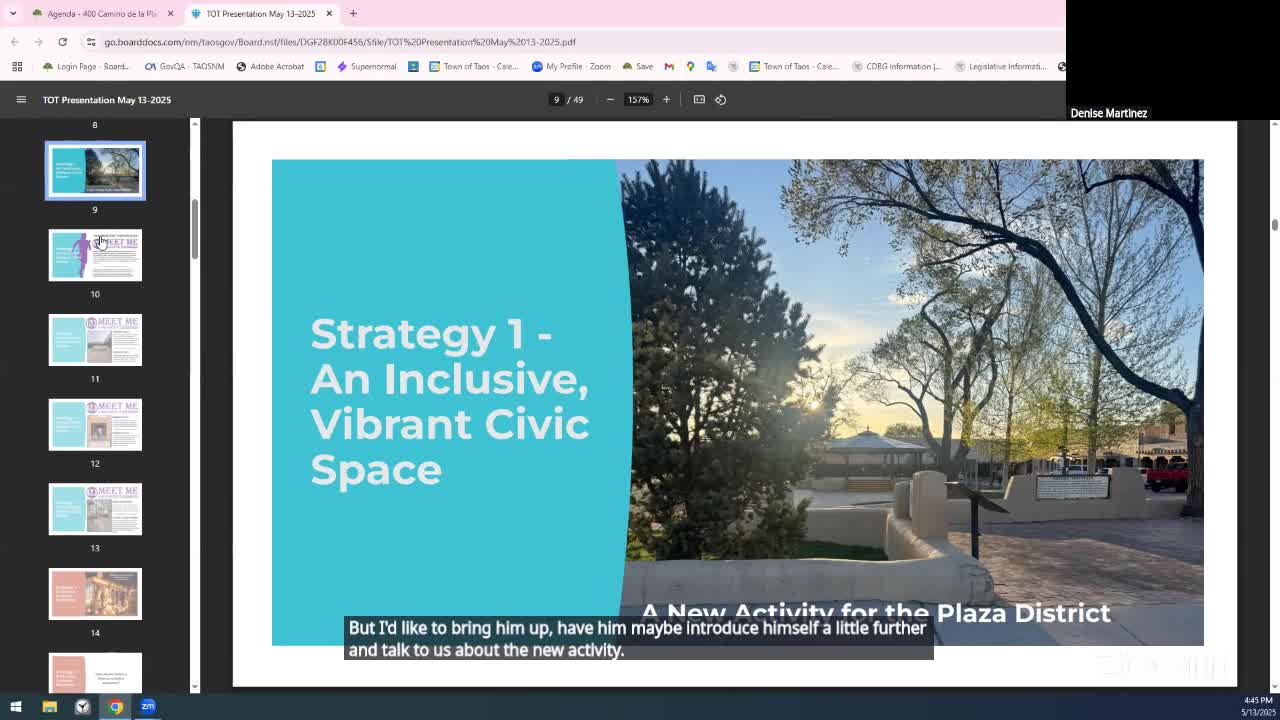Switch to the Agenda - 400 Camino tab
Image resolution: width=1280 pixels, height=720 pixels.
click(x=102, y=13)
